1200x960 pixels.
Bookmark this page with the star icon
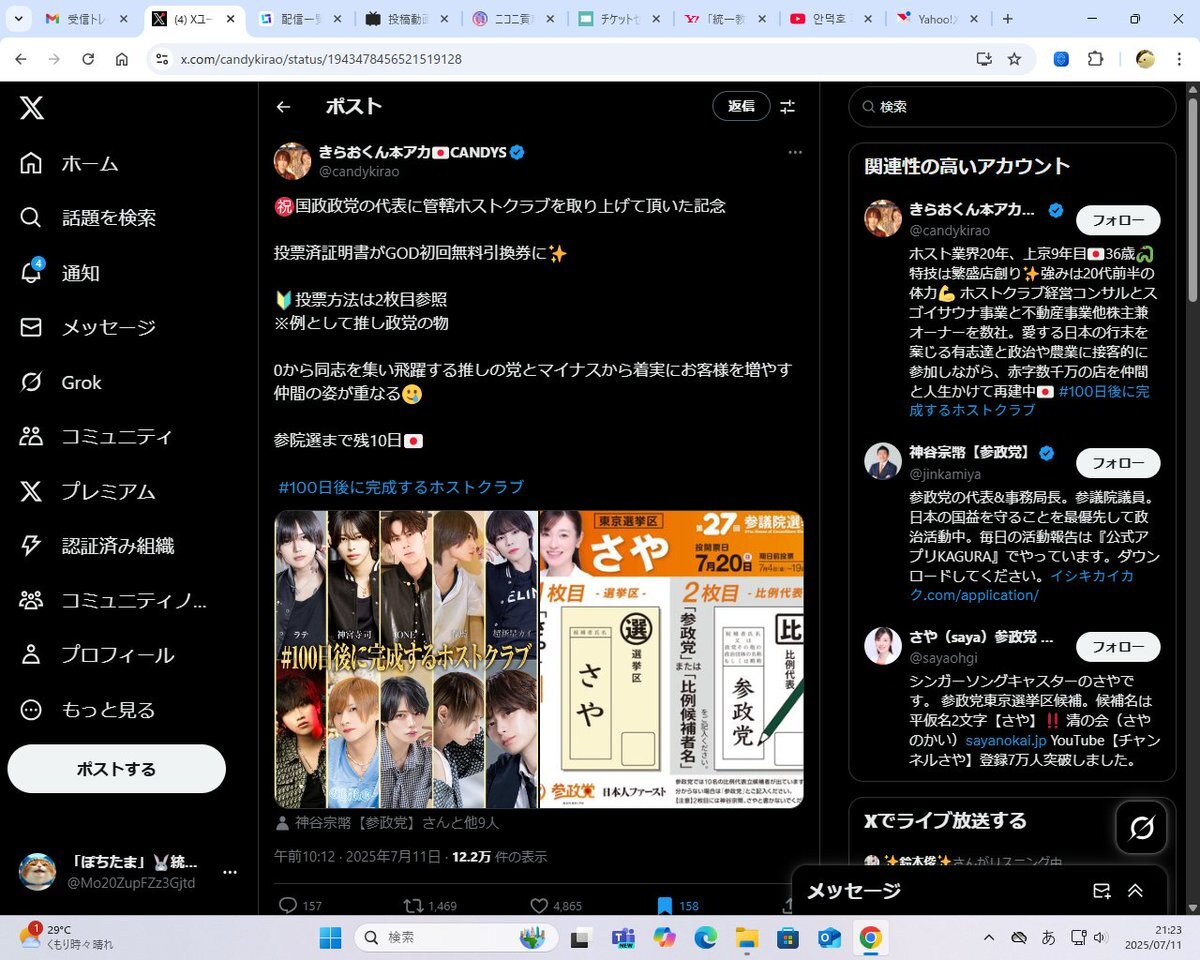pyautogui.click(x=1014, y=59)
